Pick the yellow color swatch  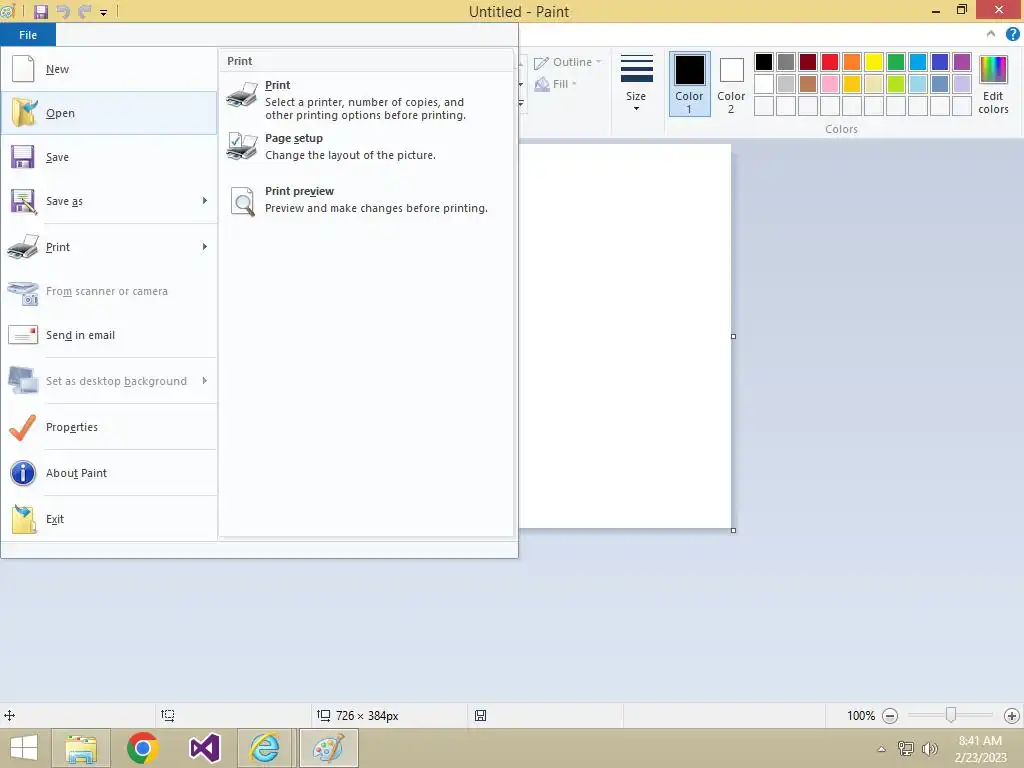click(874, 62)
